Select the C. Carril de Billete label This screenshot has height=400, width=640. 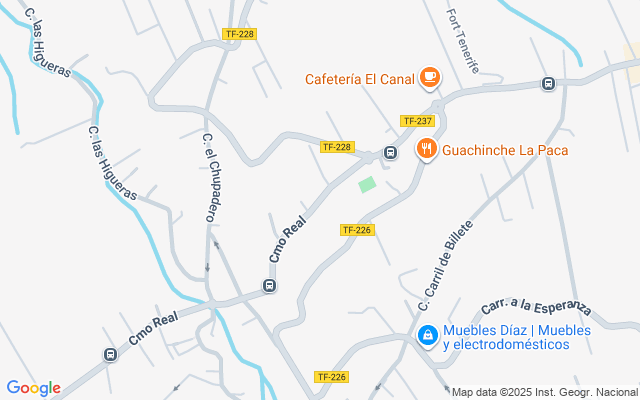click(x=445, y=266)
